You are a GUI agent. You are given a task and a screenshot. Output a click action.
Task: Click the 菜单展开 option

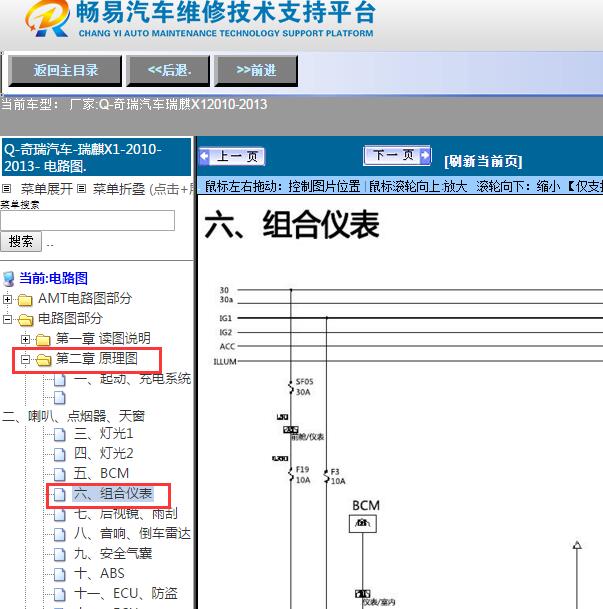(x=47, y=189)
